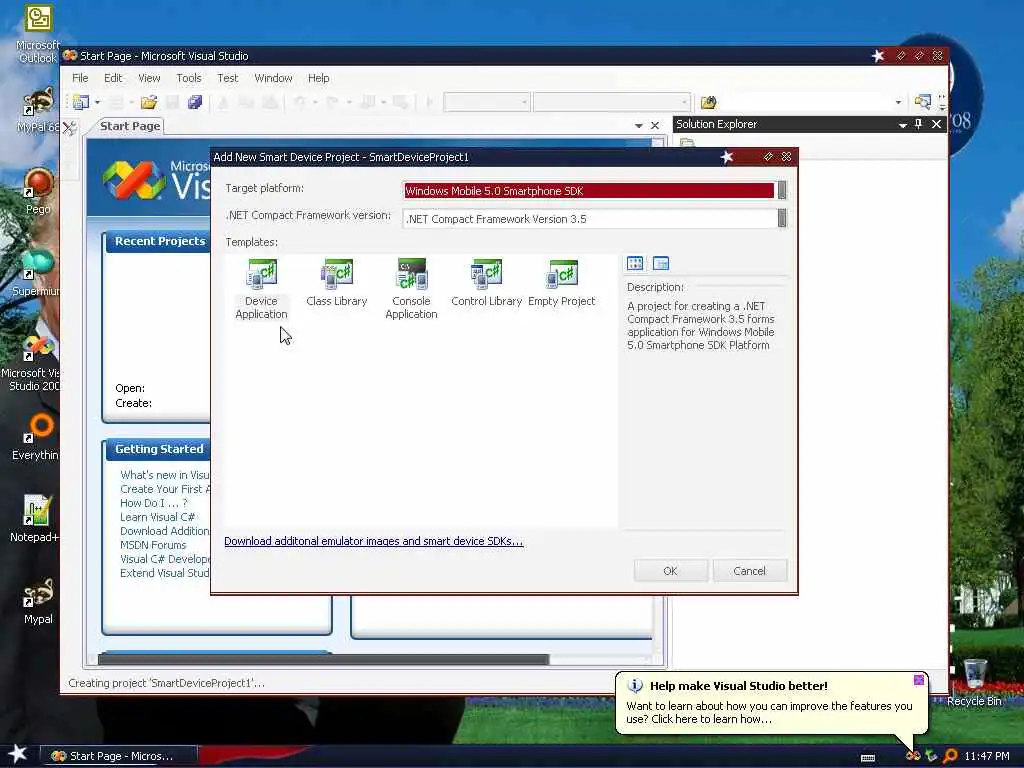
Task: Open the MSDN Forums link
Action: tap(153, 545)
